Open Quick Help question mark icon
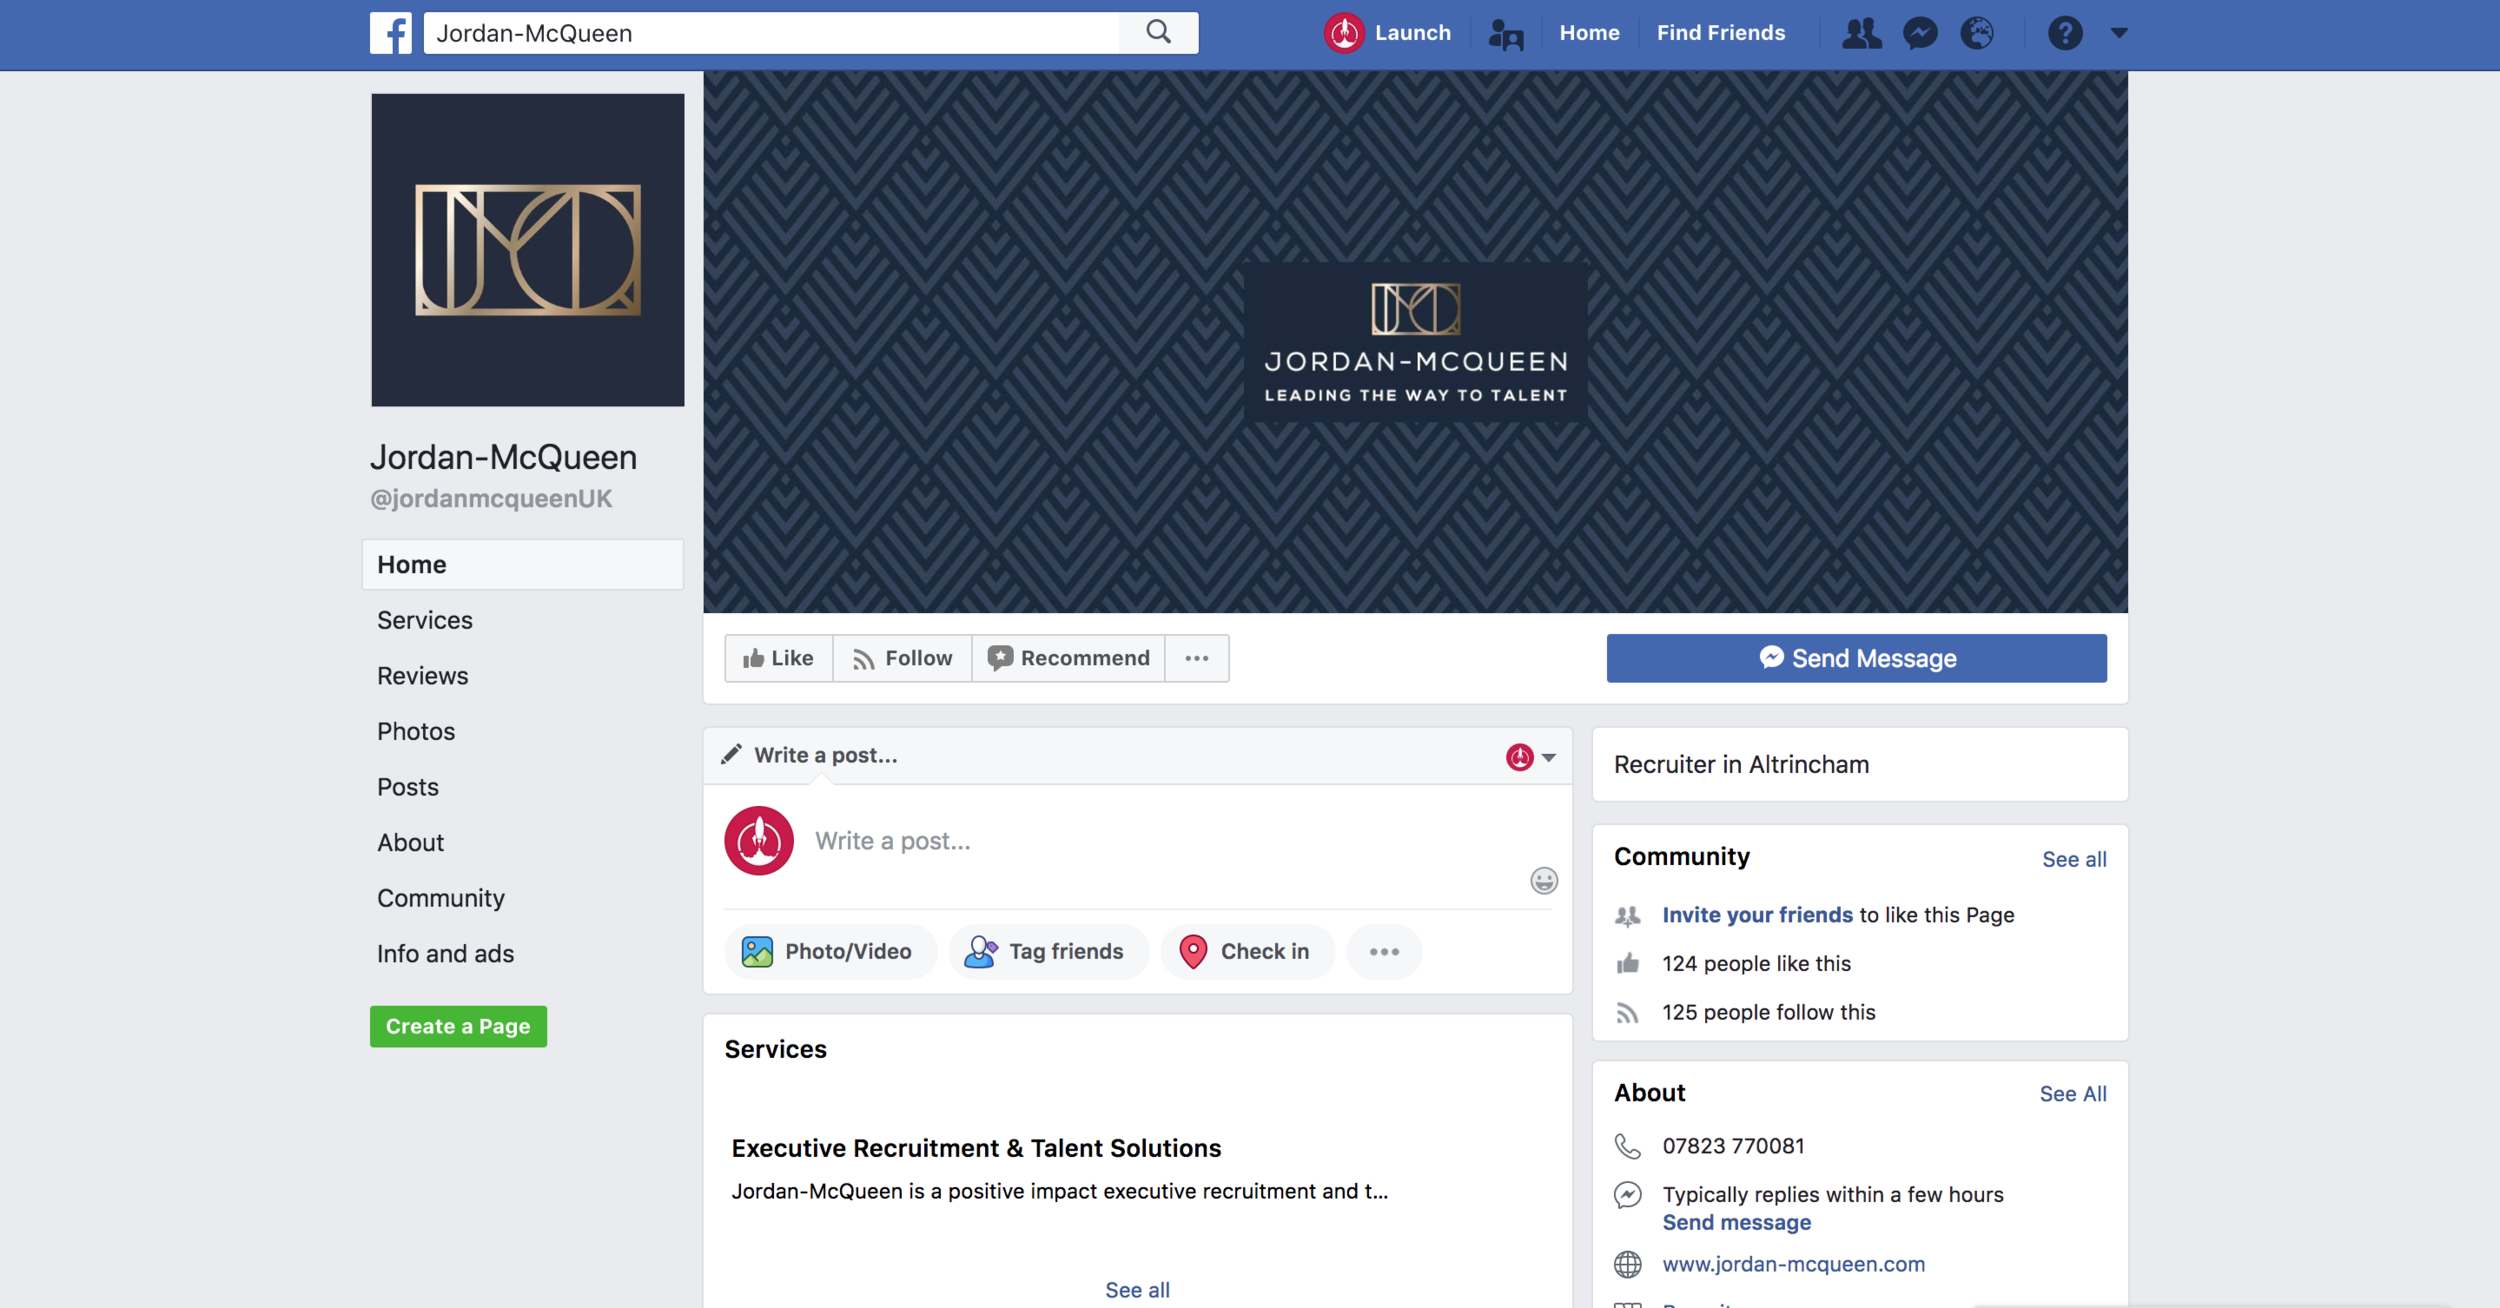2500x1308 pixels. (2065, 33)
